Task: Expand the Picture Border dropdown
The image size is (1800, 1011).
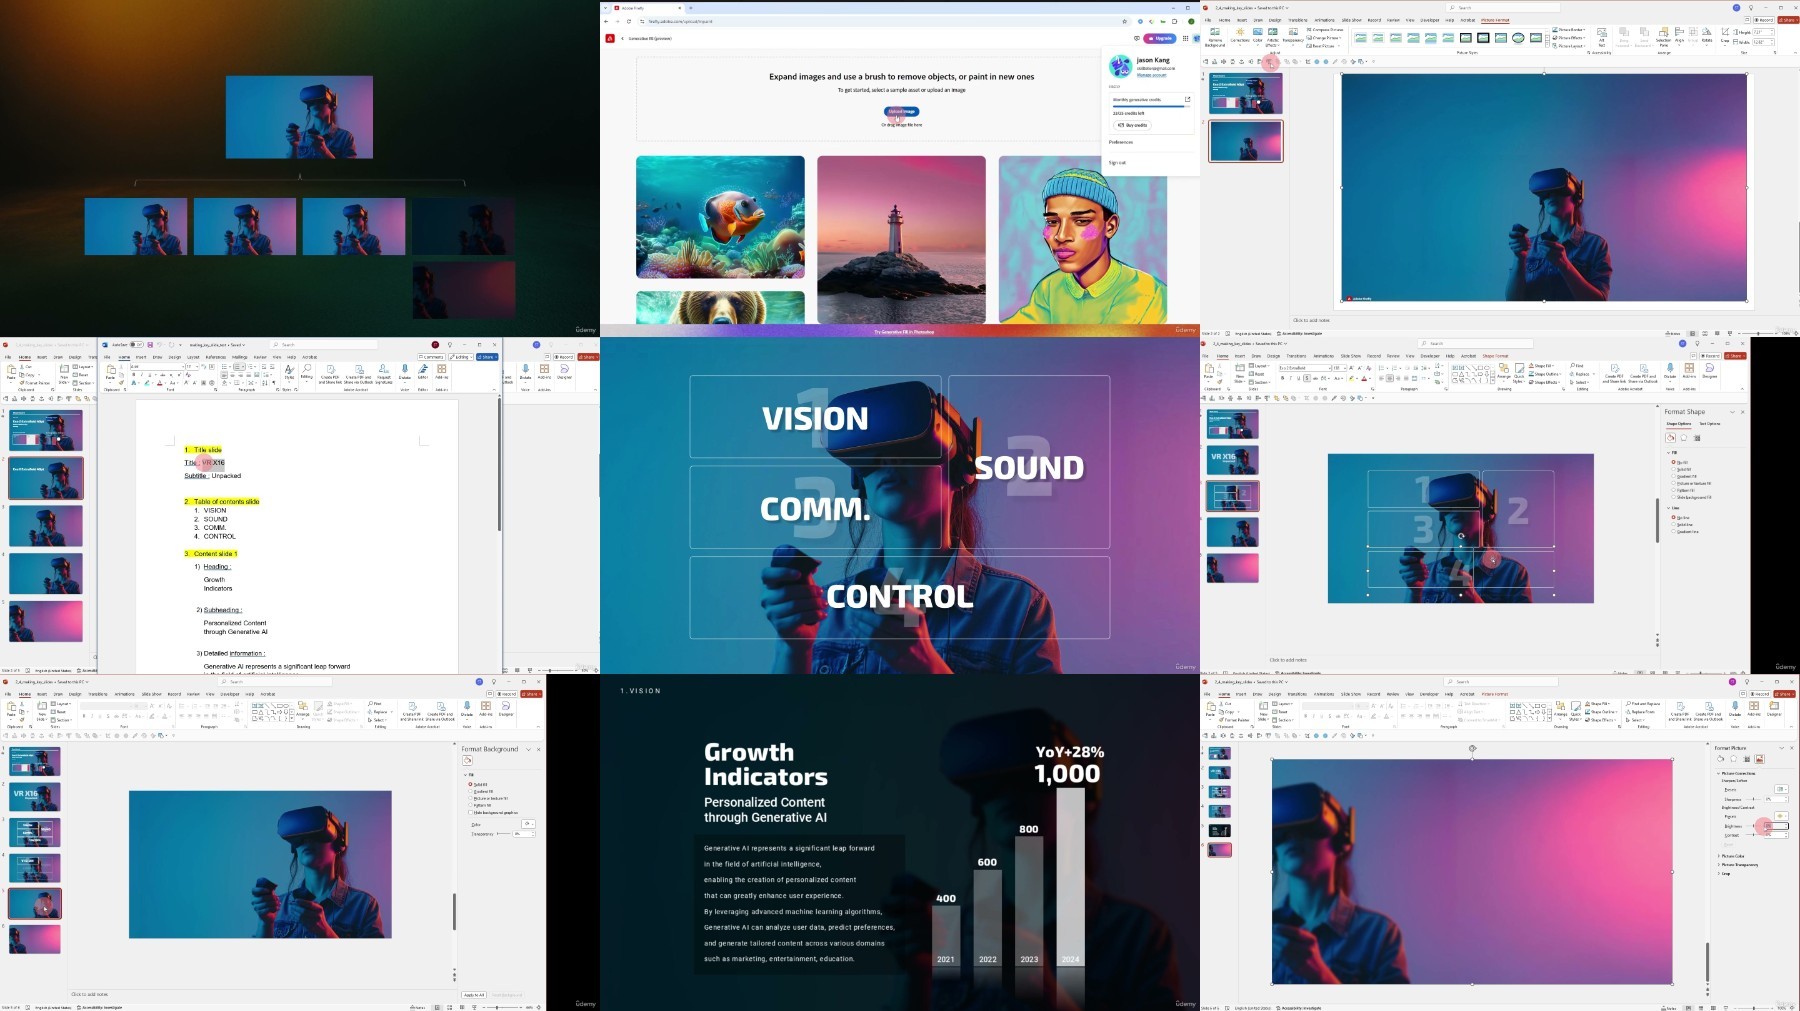Action: [x=1571, y=30]
